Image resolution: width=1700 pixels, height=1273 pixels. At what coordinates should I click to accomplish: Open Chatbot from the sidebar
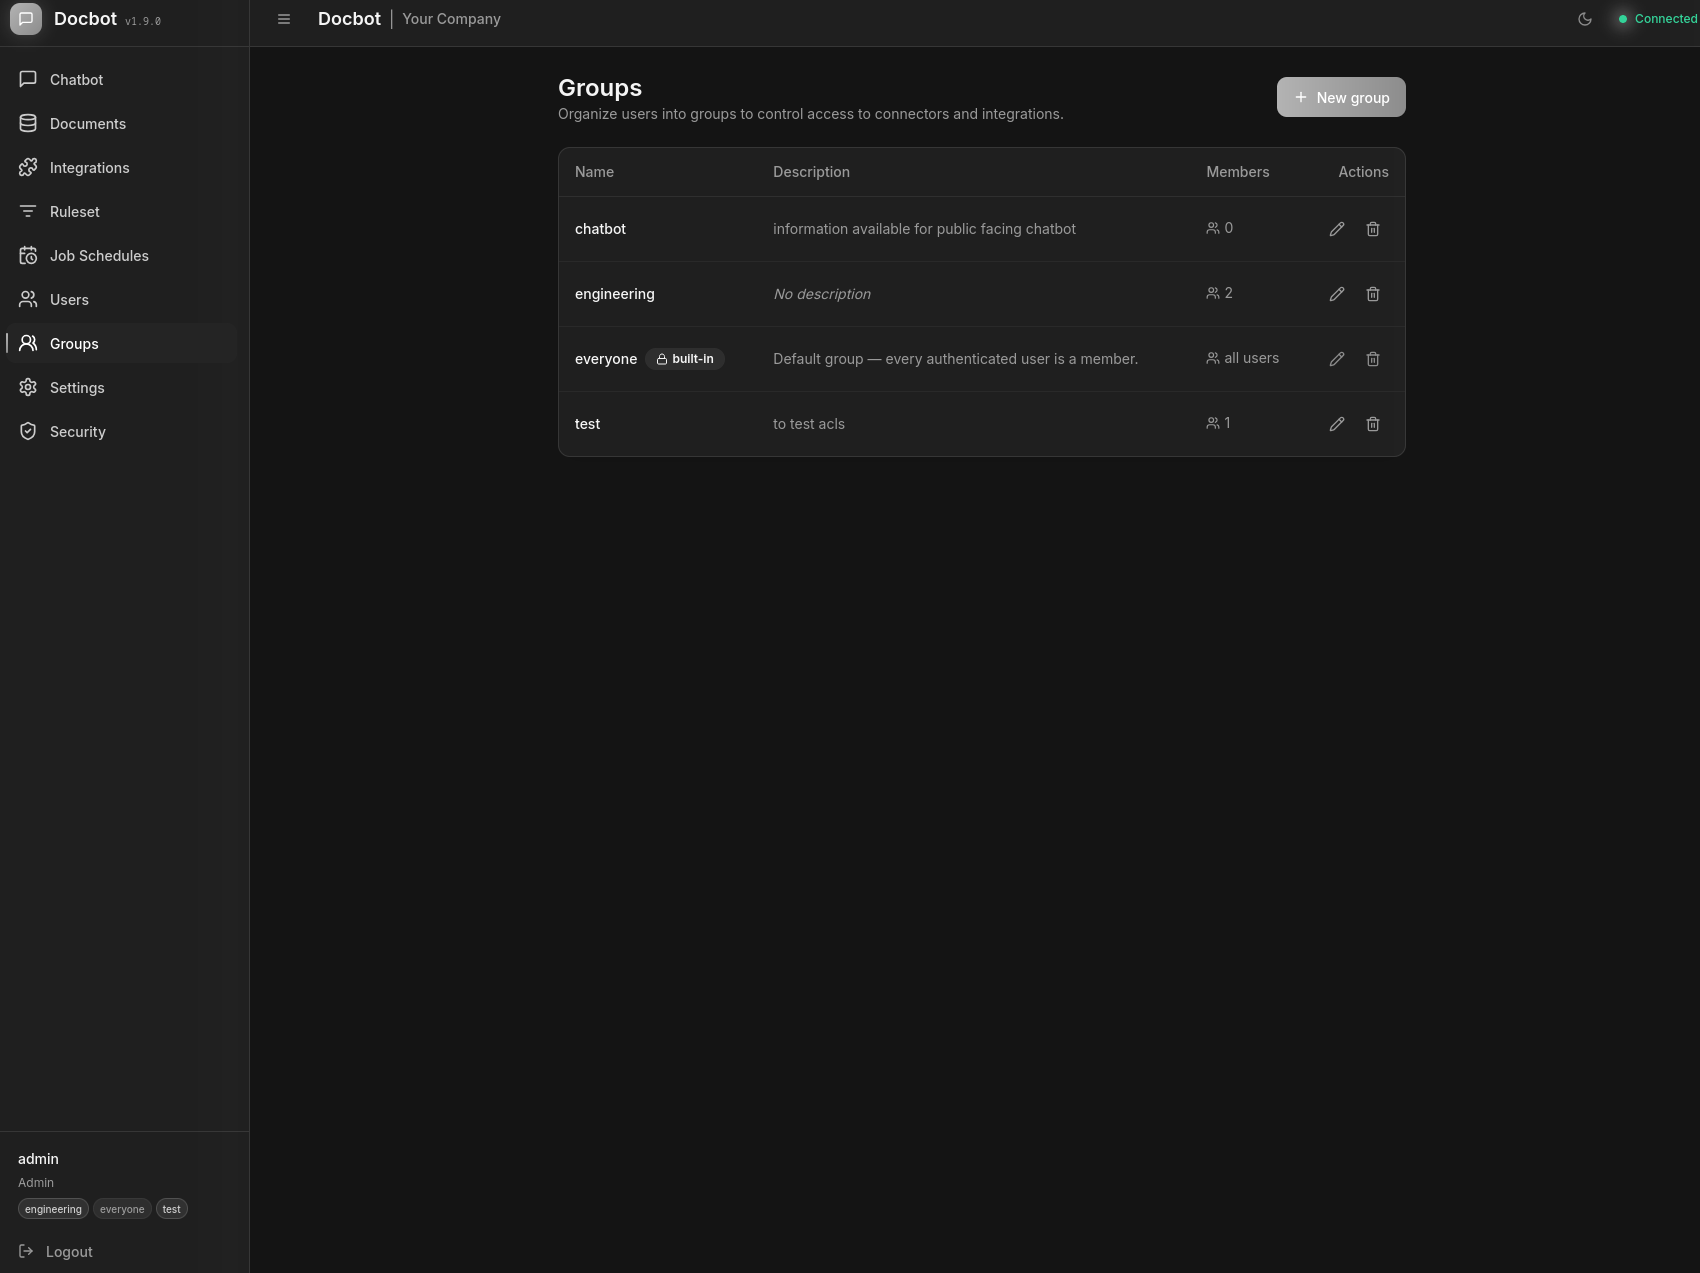(120, 80)
